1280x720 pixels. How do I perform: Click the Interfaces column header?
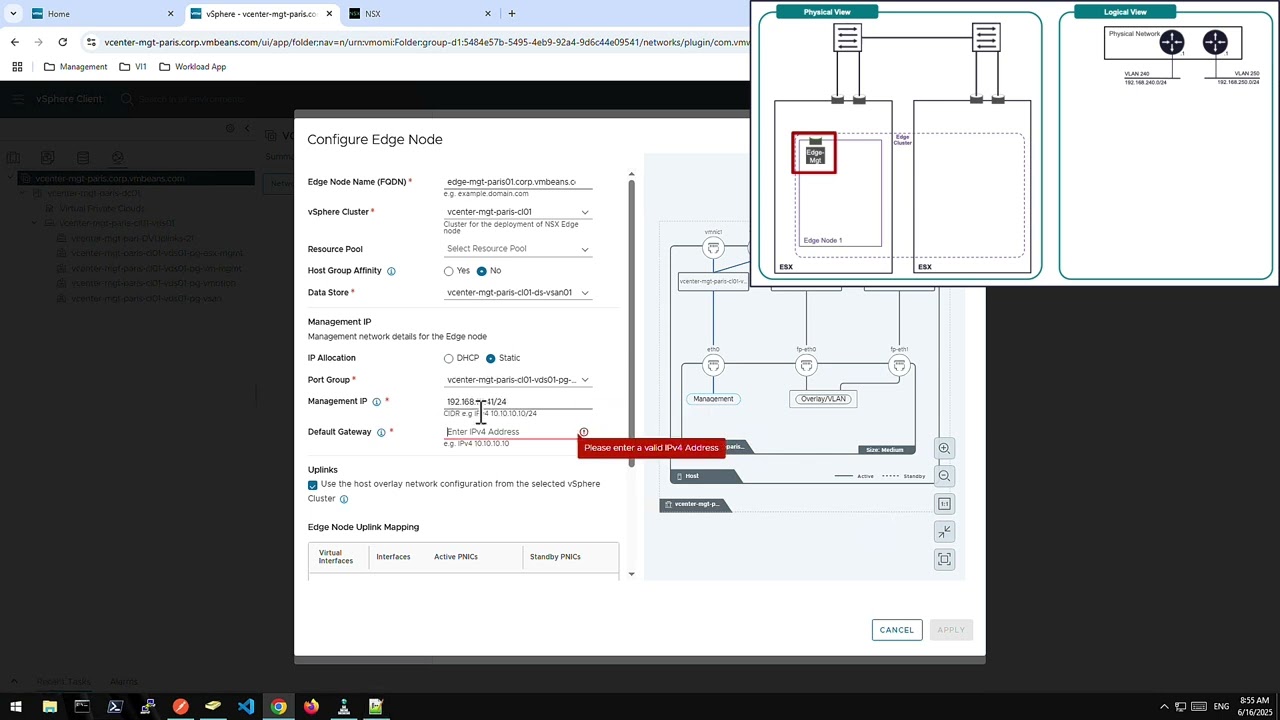tap(393, 557)
